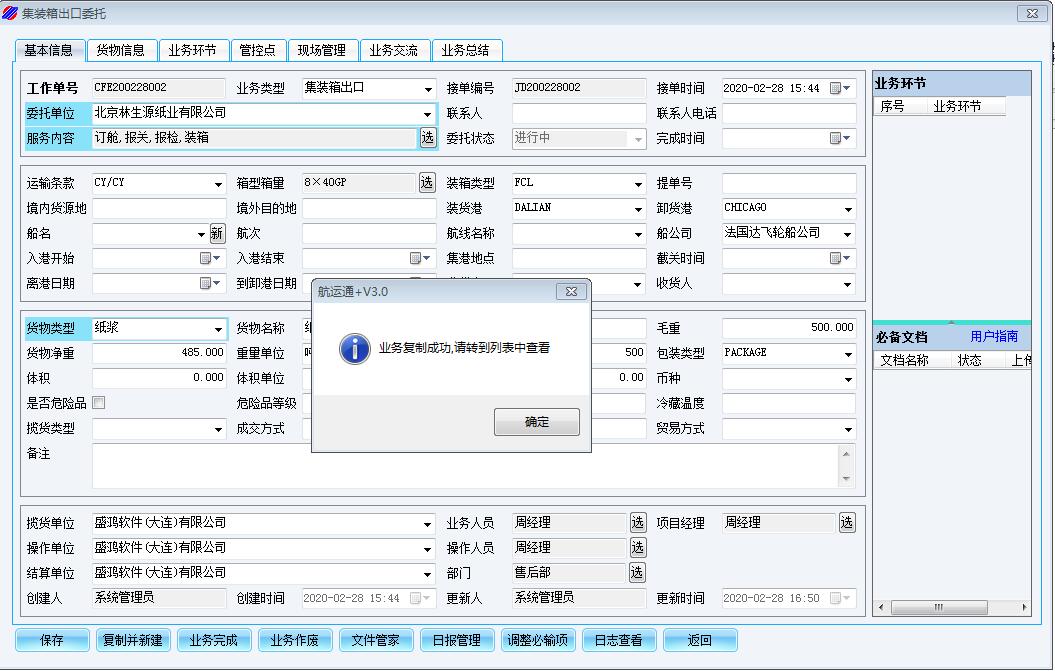Open calendar icon for 截关时间 field
The width and height of the screenshot is (1055, 671).
tap(837, 259)
